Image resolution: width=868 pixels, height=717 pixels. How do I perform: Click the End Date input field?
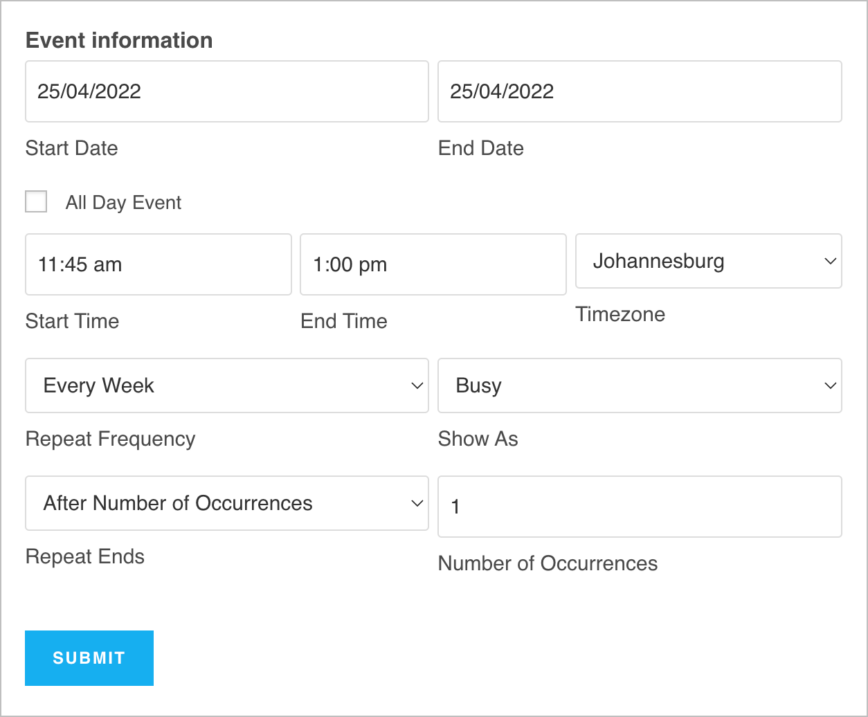coord(640,91)
